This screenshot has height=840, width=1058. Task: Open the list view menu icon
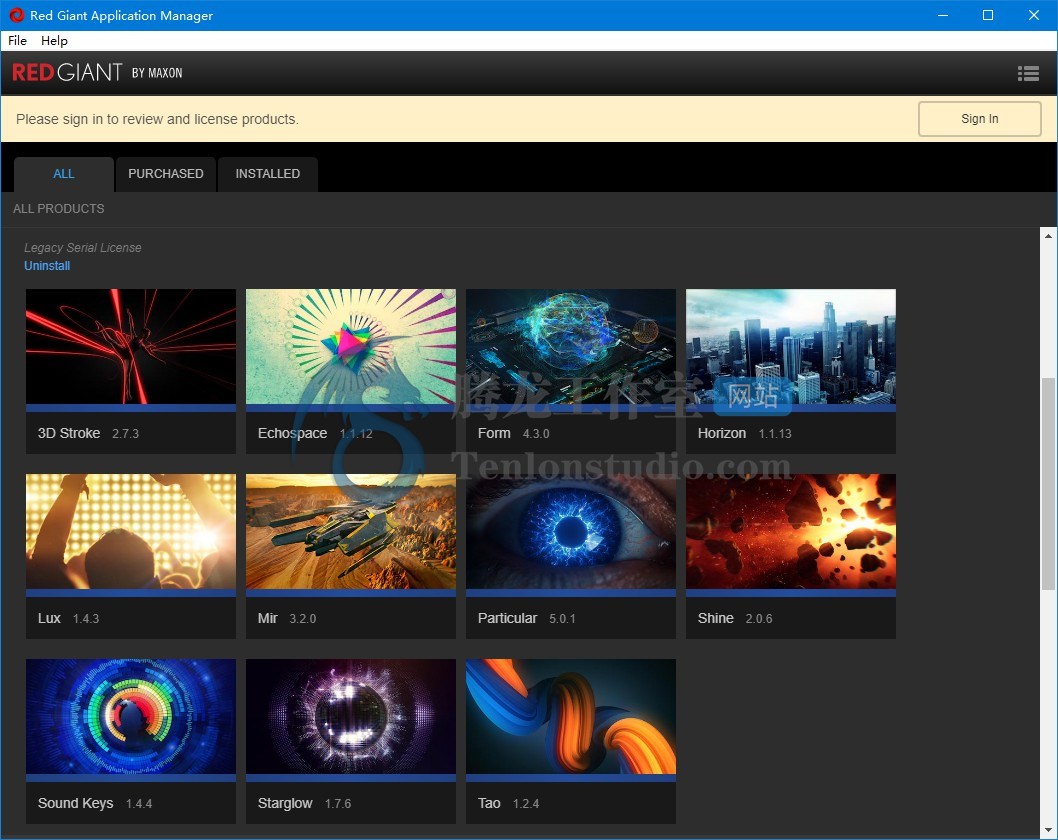[x=1028, y=74]
